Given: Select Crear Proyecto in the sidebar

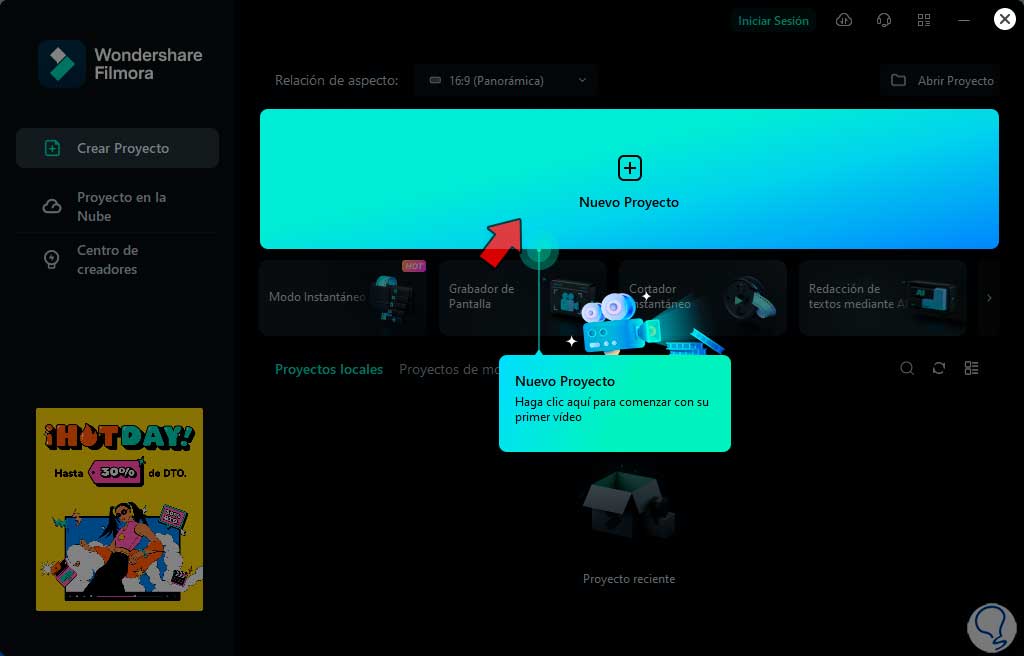Looking at the screenshot, I should pyautogui.click(x=118, y=148).
